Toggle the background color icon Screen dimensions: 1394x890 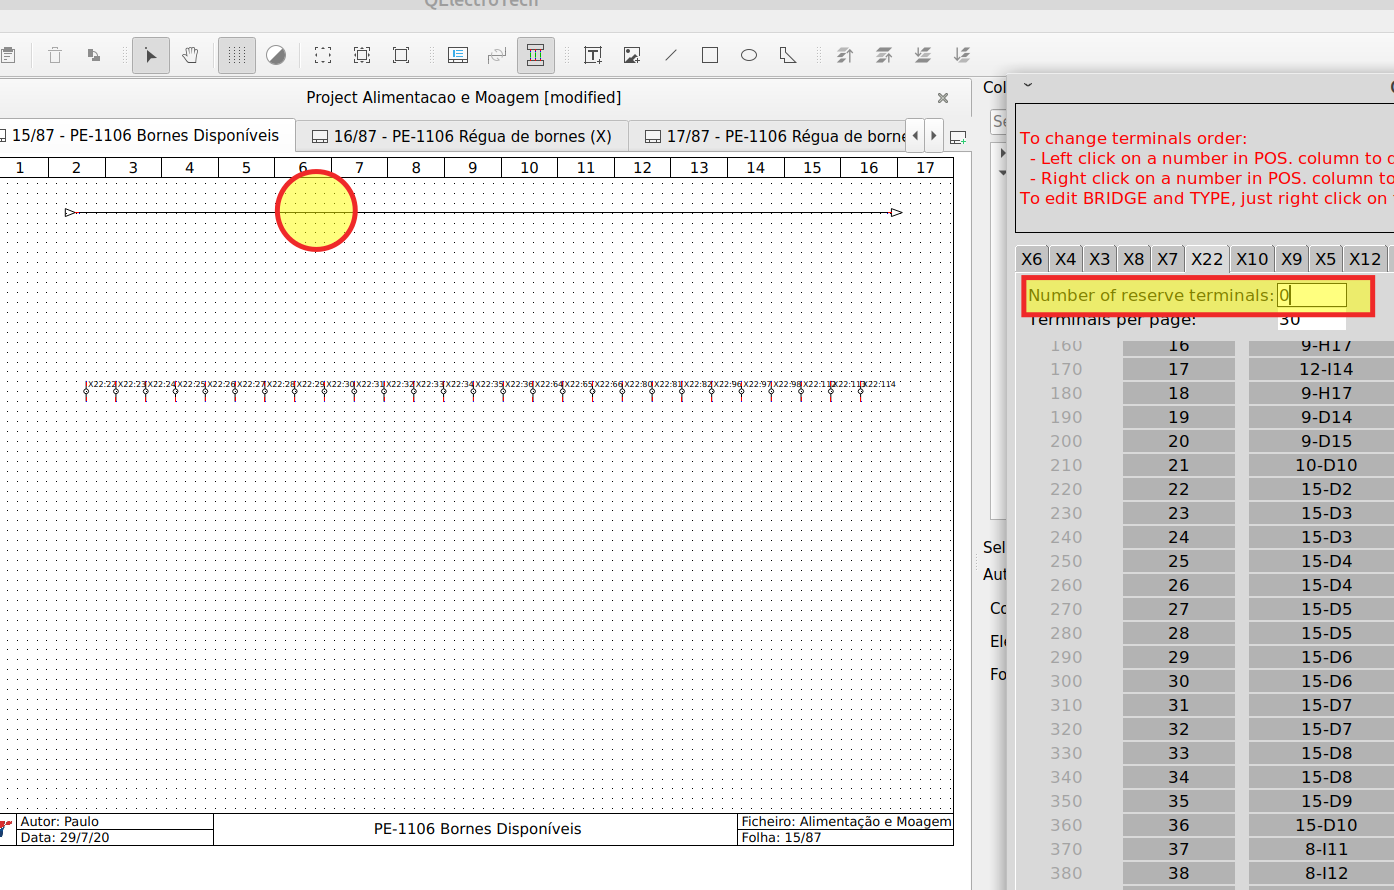[276, 56]
